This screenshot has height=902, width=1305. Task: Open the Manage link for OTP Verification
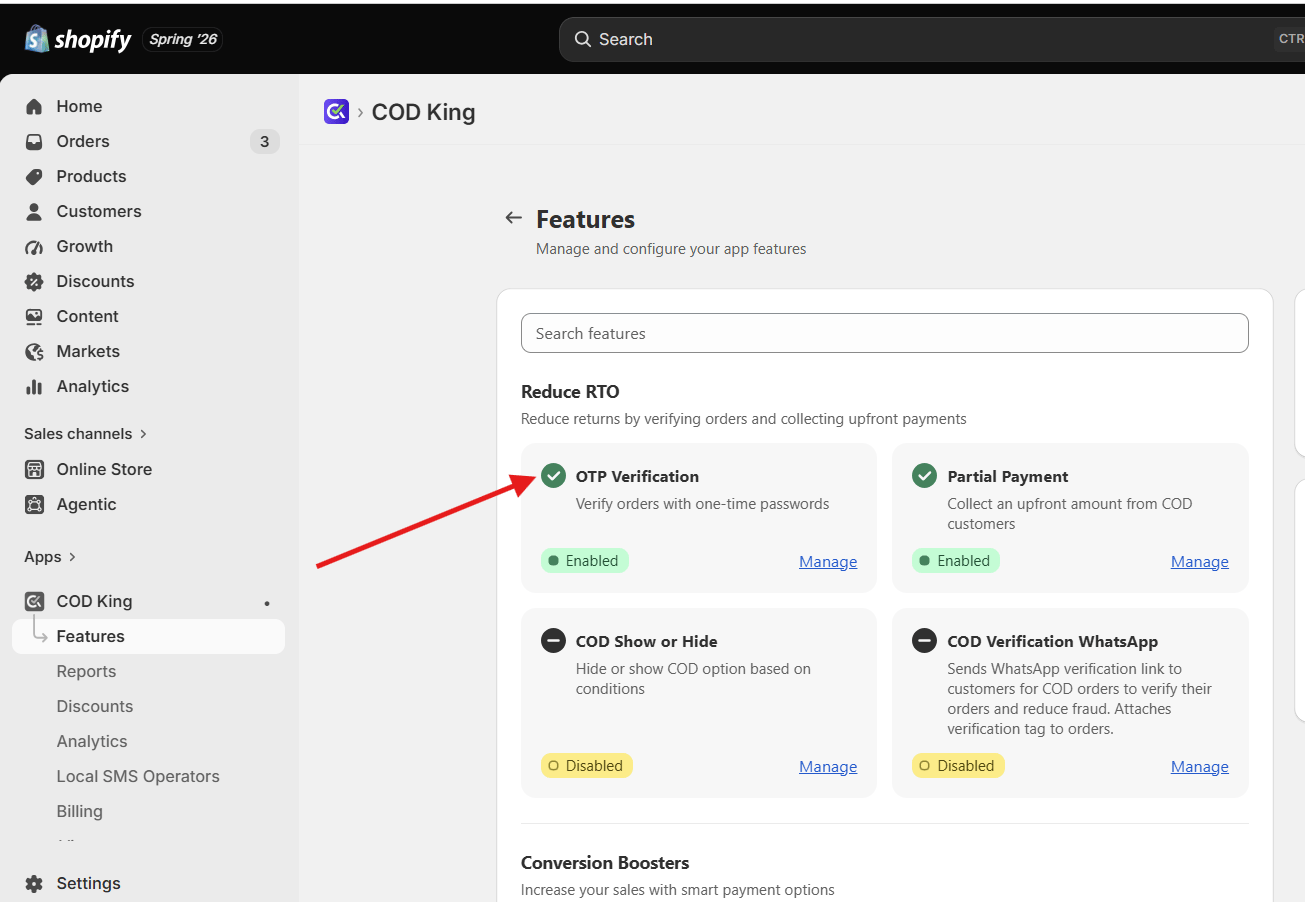pos(828,562)
